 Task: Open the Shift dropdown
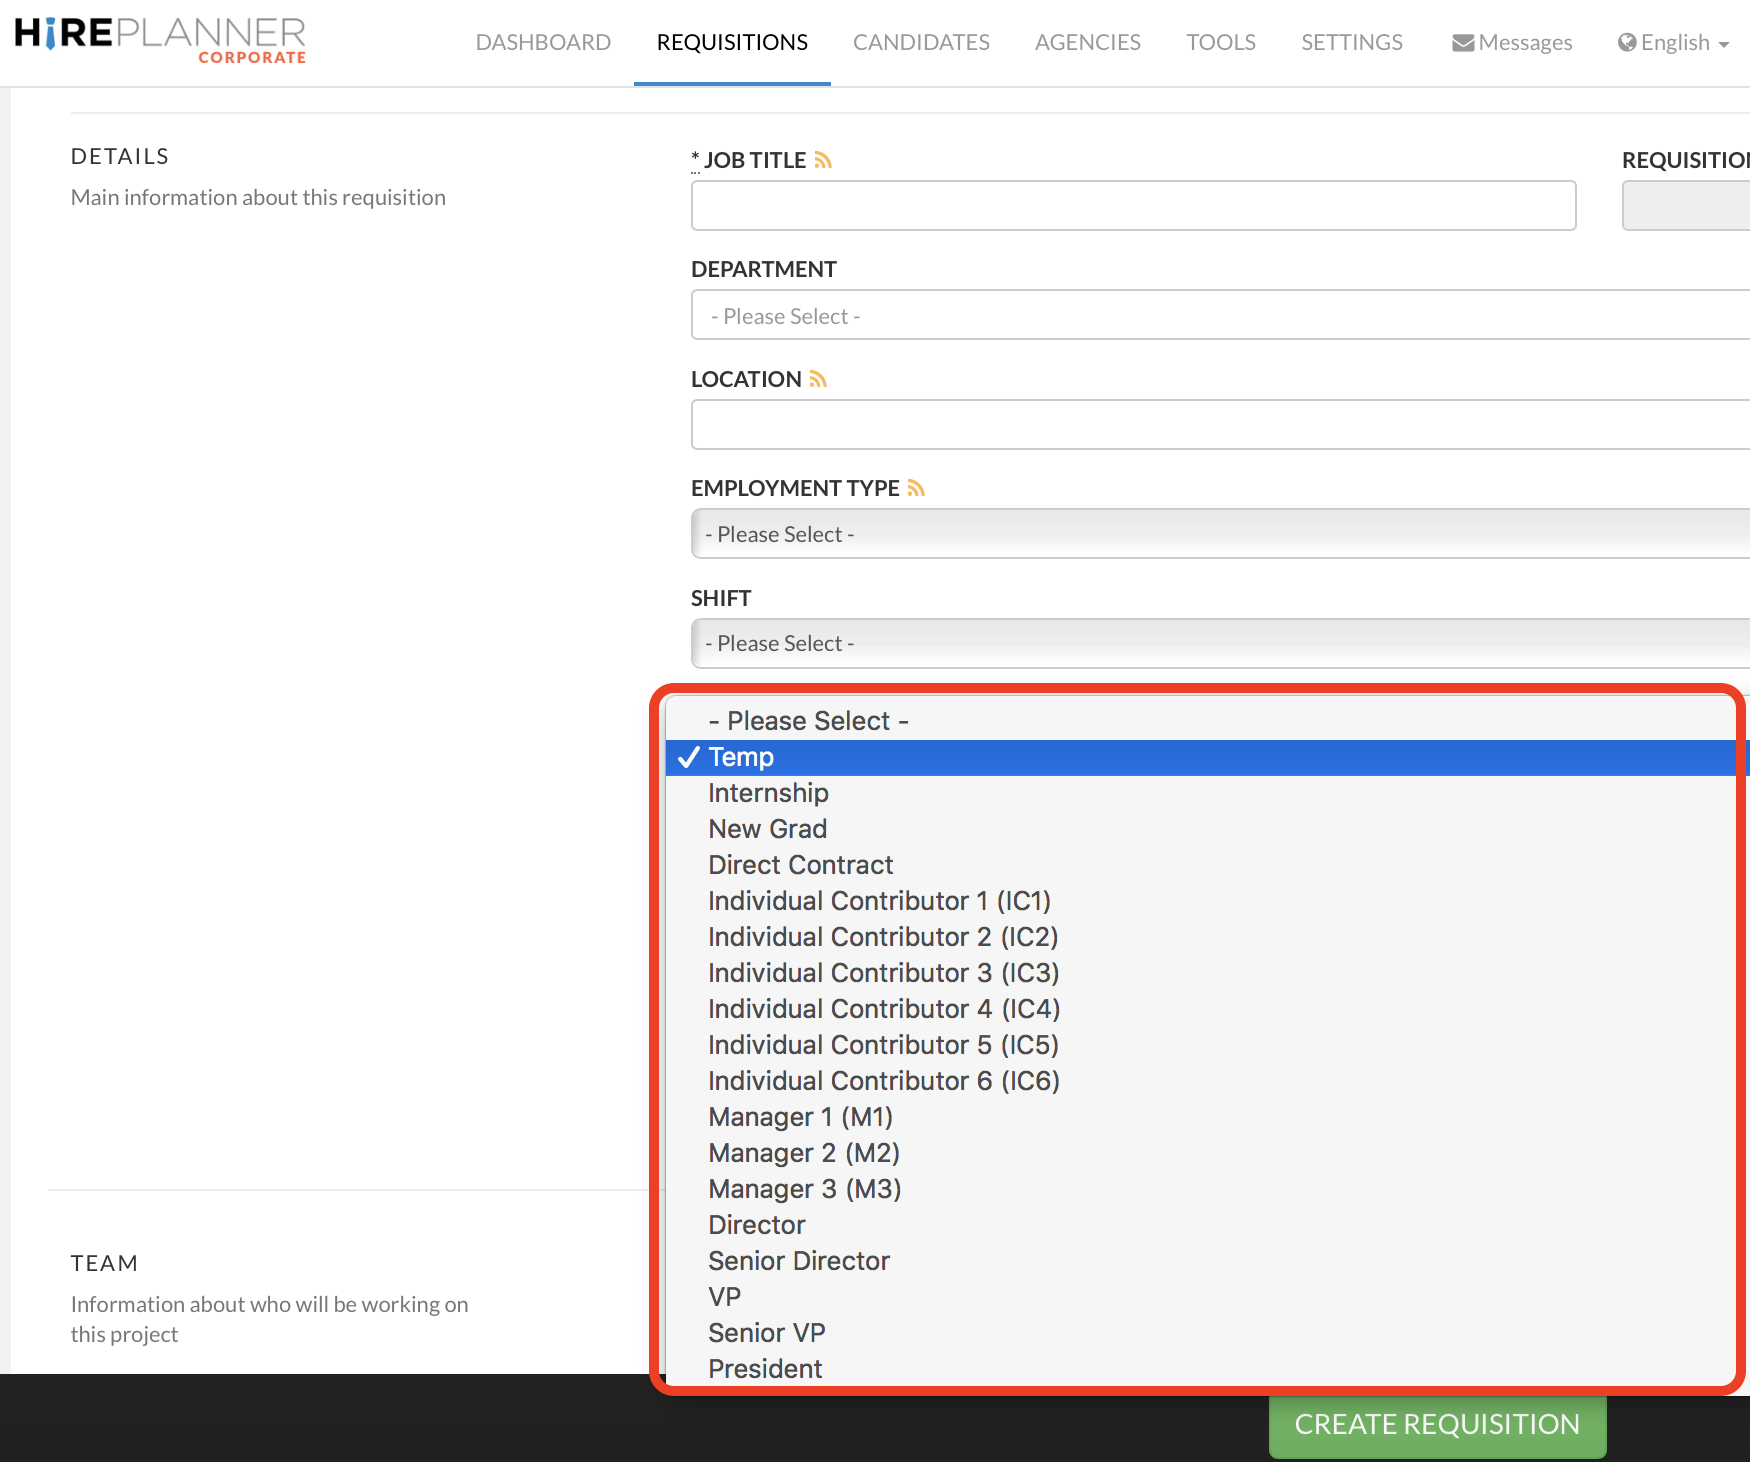[x=1220, y=643]
